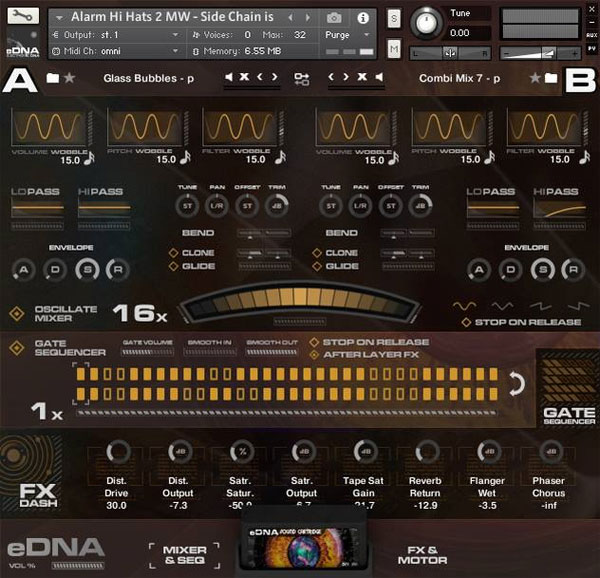Open the instrument info icon
Screen dimensions: 600x578
pyautogui.click(x=362, y=18)
